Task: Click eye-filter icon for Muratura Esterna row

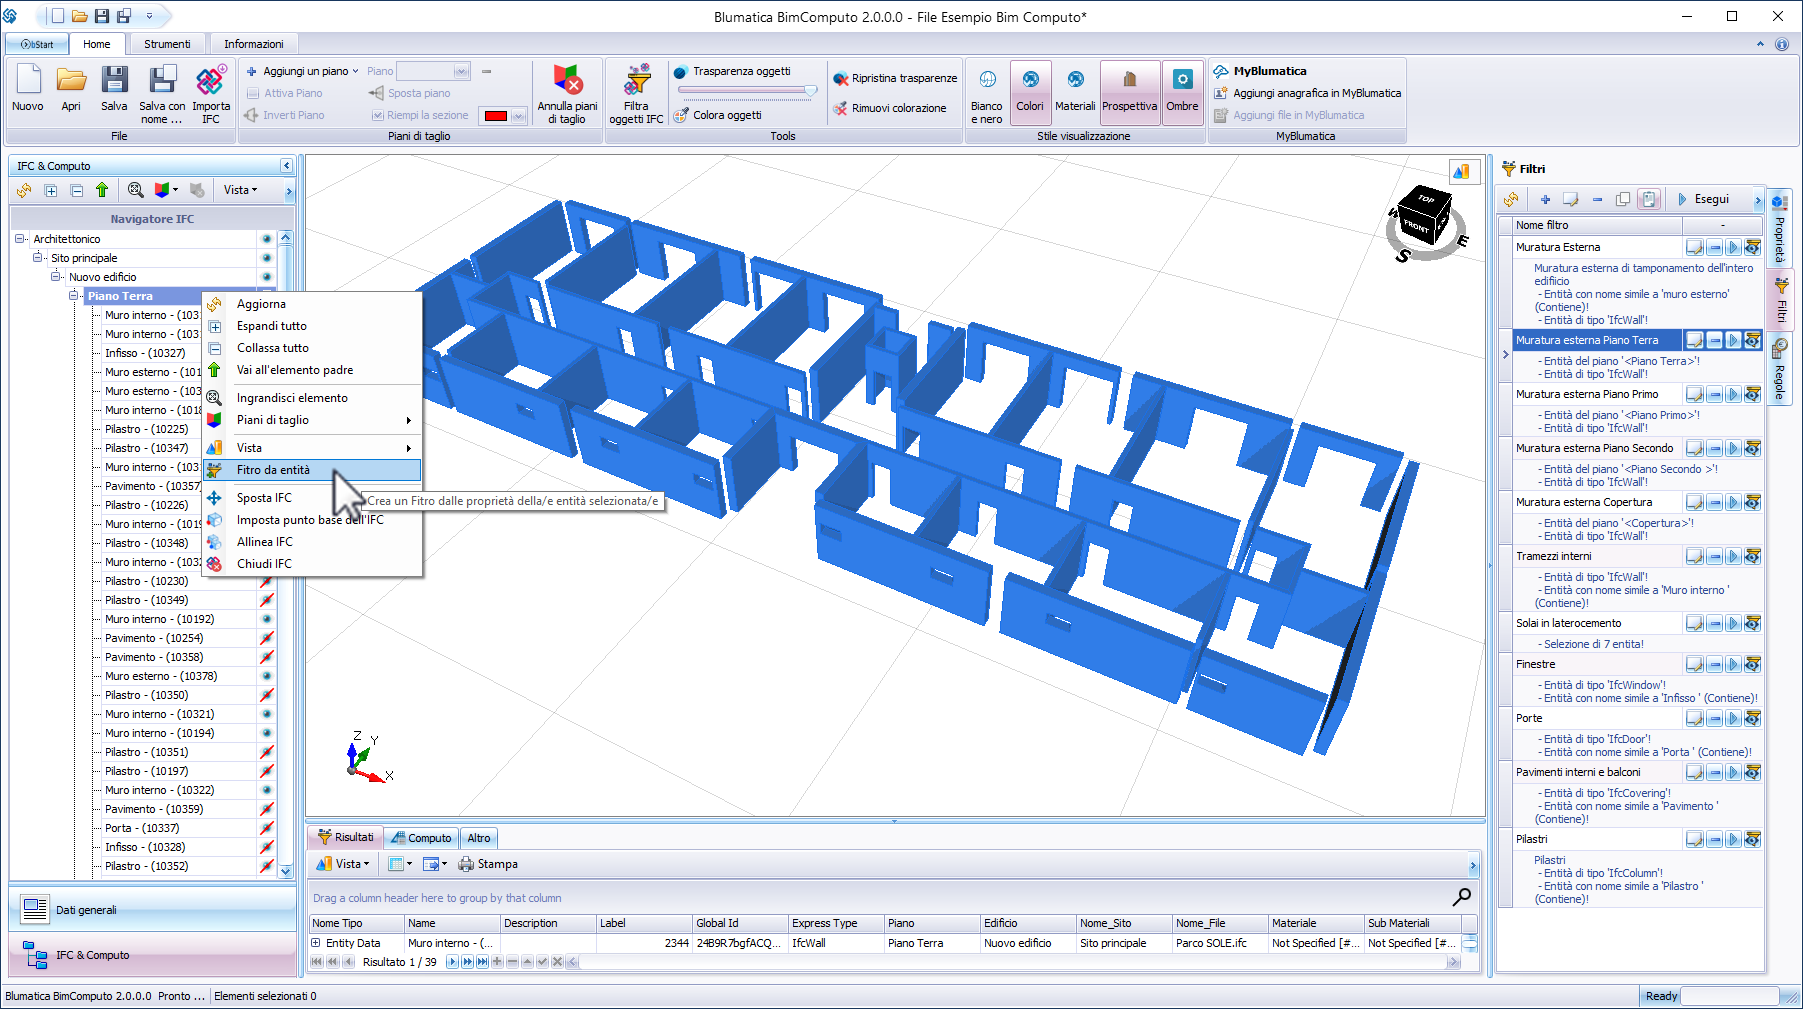Action: (x=1753, y=247)
